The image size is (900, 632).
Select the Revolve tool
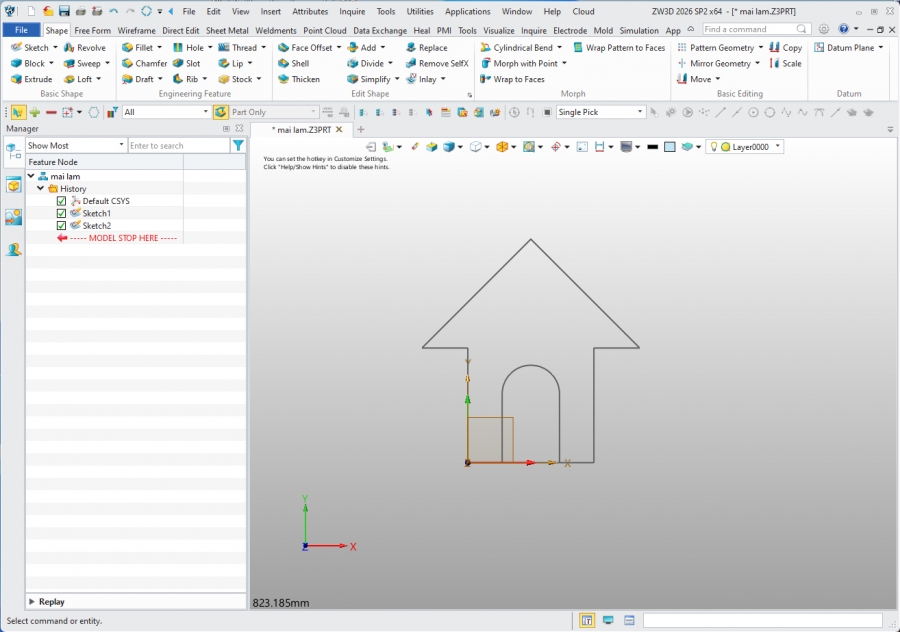pos(84,48)
